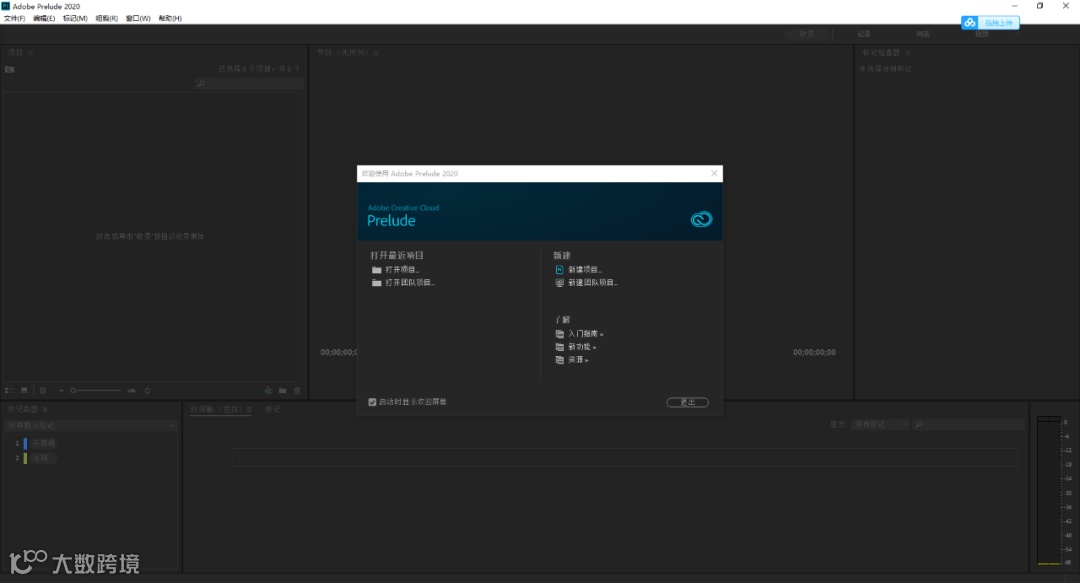Click the folder icon beside 打开团队项目
This screenshot has height=583, width=1080.
[376, 283]
